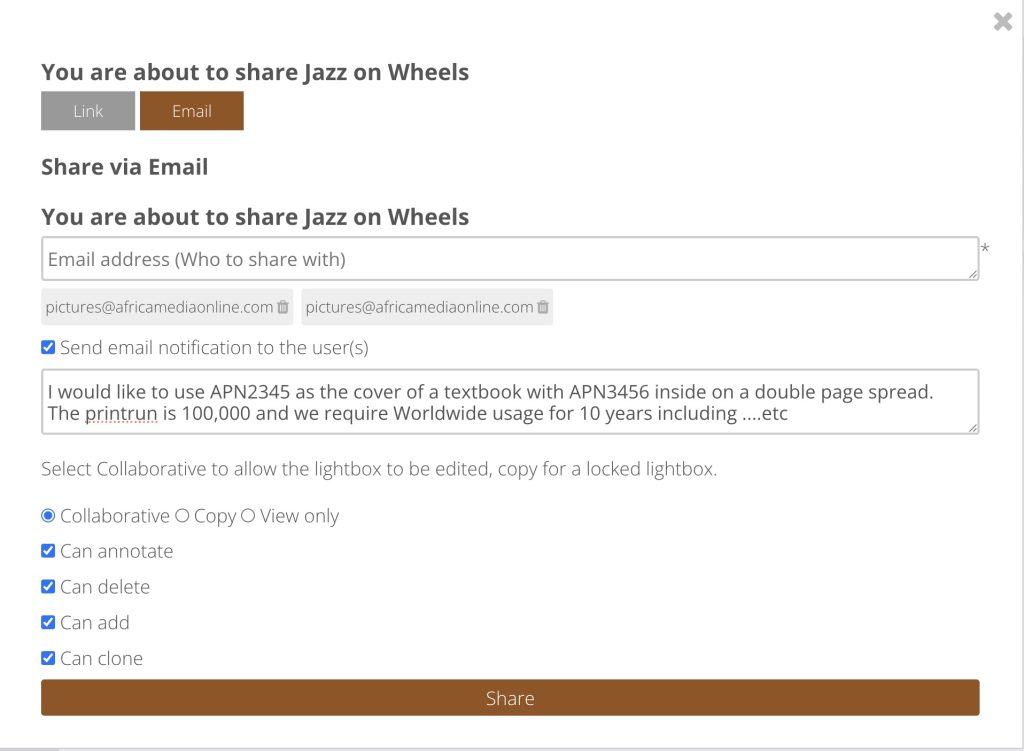Uncheck Send email notification to the user(s)
This screenshot has height=751, width=1024.
(x=48, y=347)
